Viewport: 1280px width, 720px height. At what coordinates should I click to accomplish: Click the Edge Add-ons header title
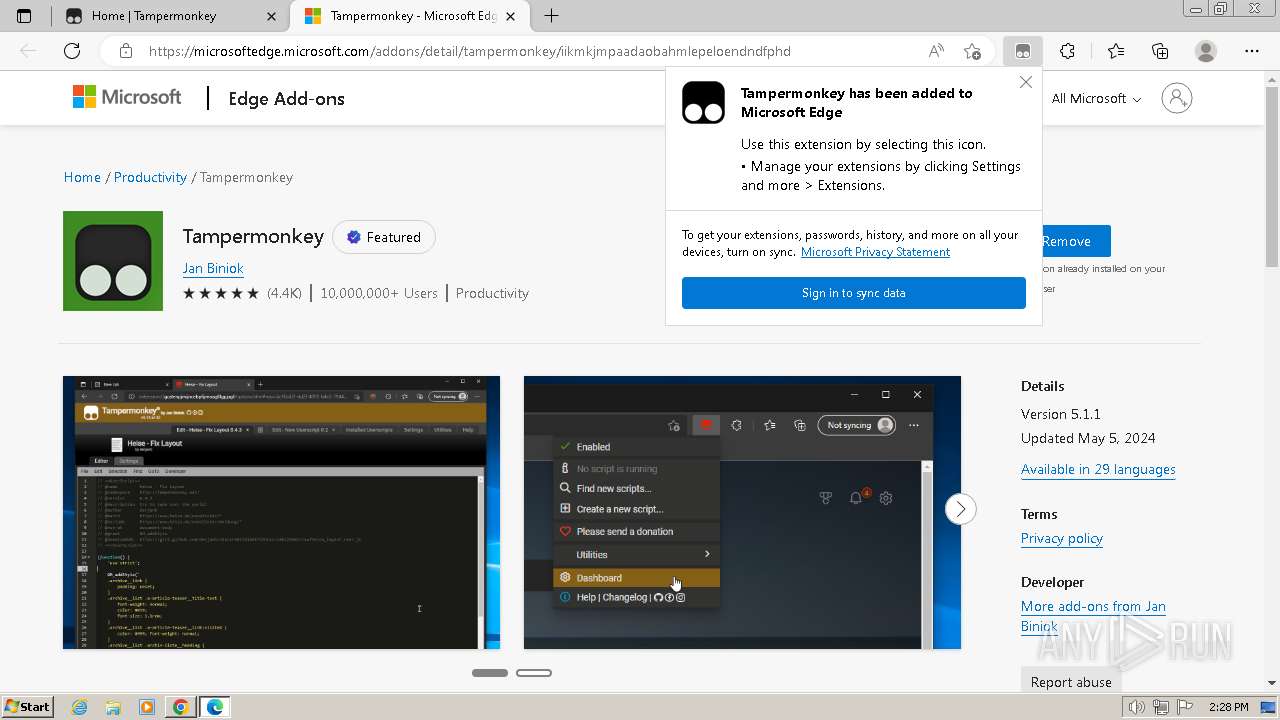tap(286, 98)
